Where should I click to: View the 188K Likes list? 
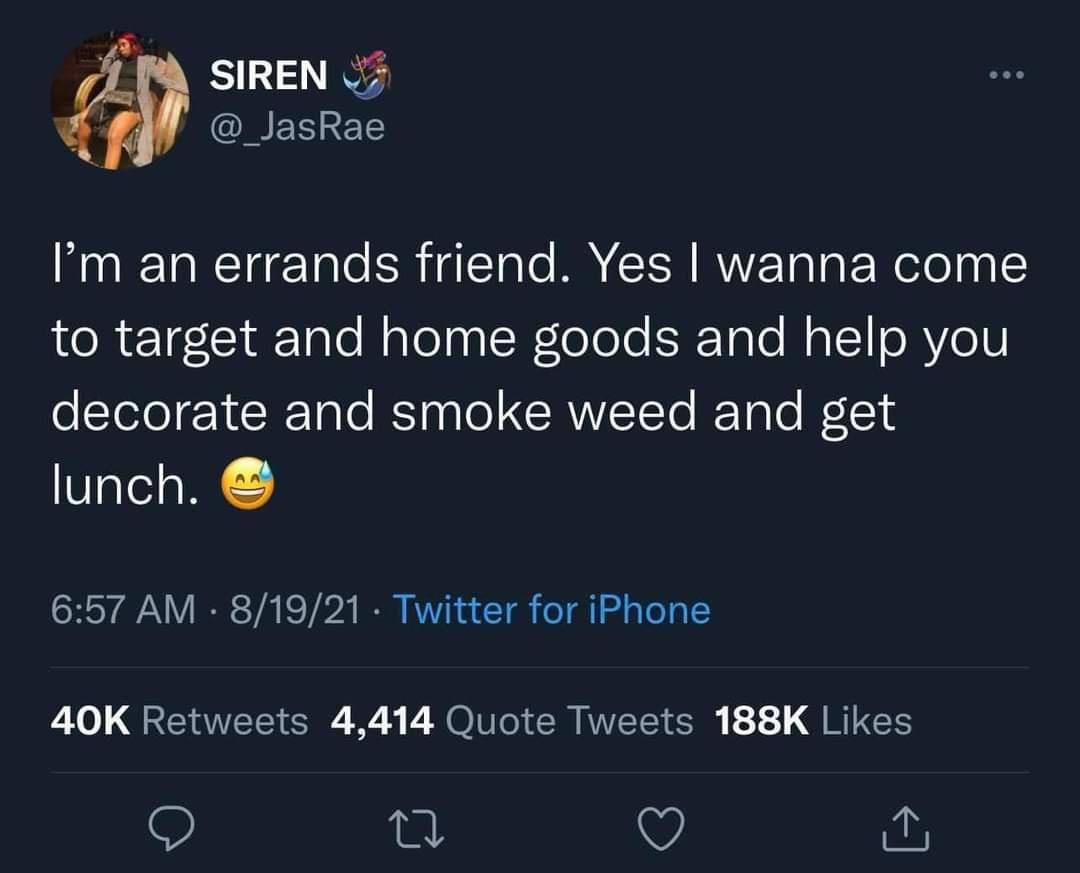(813, 721)
